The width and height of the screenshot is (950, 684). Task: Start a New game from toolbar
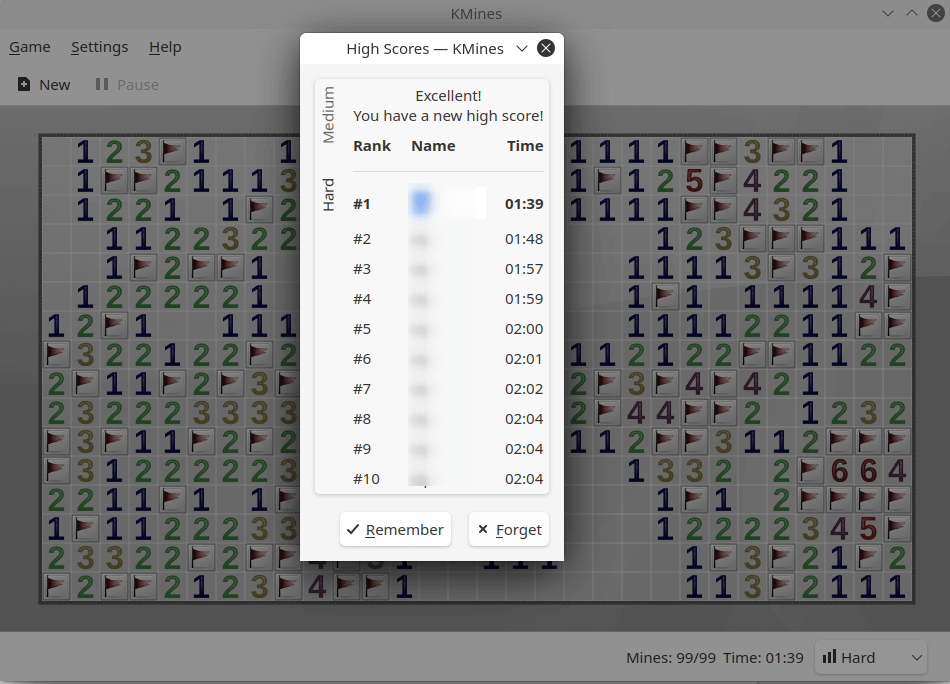(44, 85)
